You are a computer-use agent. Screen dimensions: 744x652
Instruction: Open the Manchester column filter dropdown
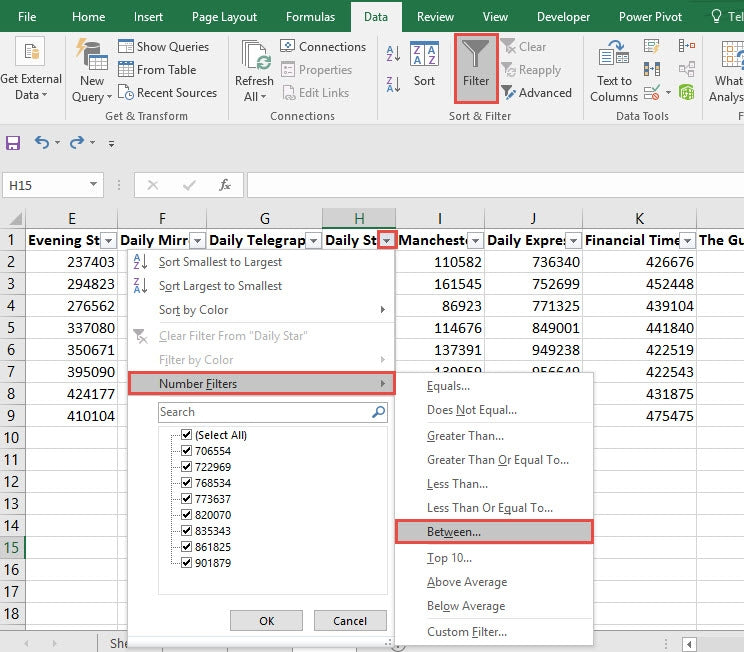point(475,241)
